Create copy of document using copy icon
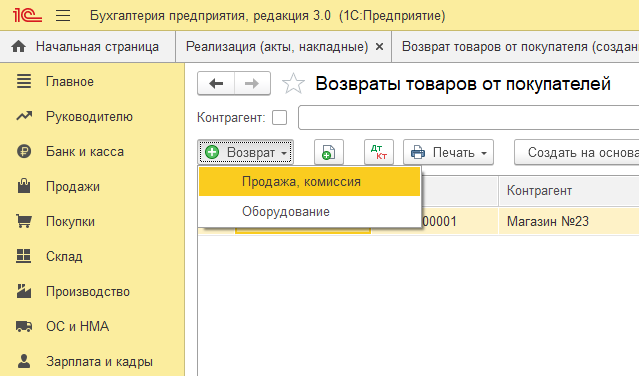 point(328,152)
